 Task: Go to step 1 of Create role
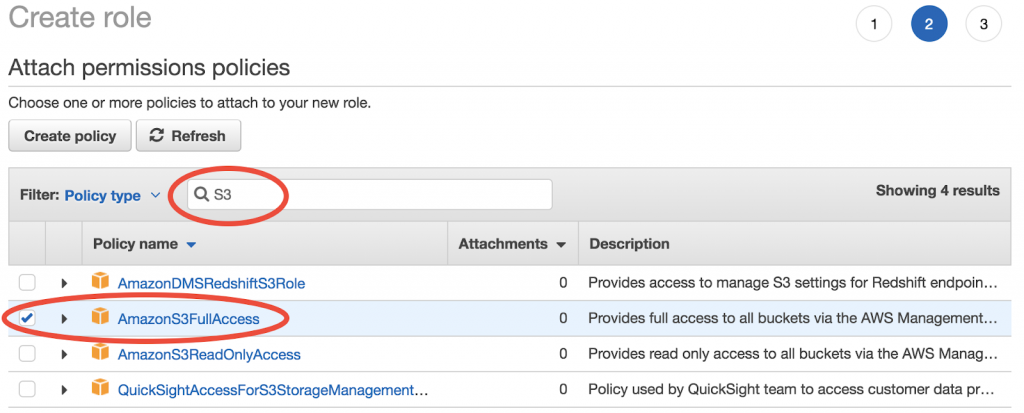pyautogui.click(x=874, y=24)
